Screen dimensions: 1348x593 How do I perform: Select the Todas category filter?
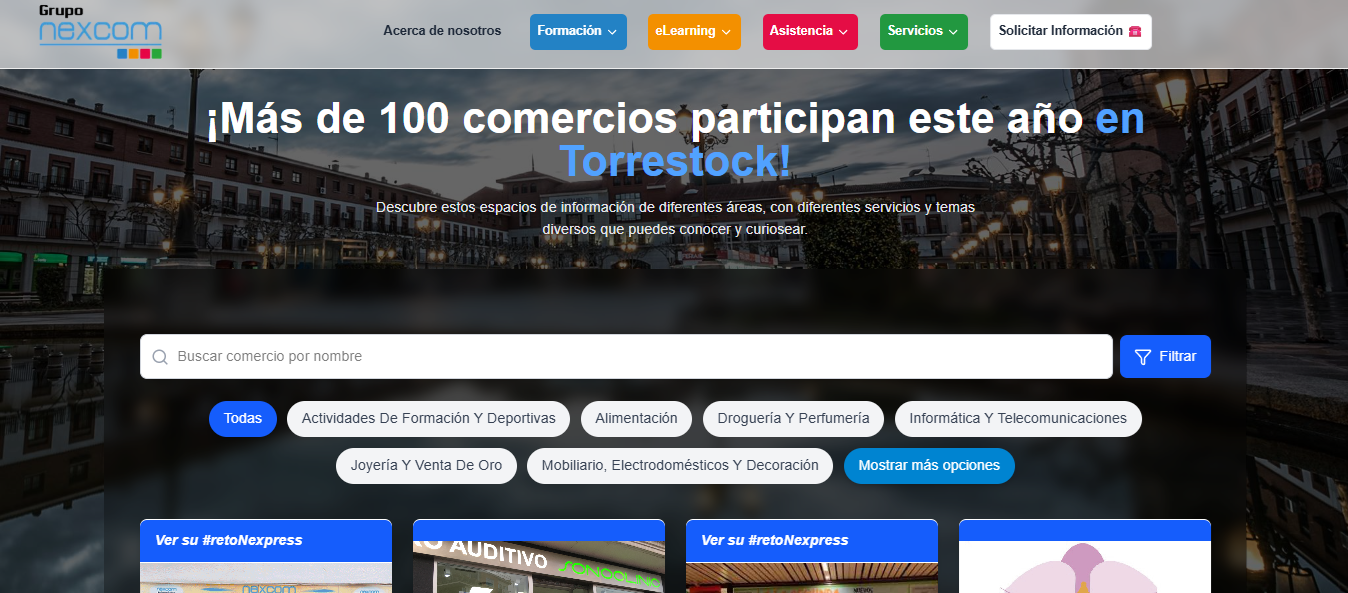[243, 418]
